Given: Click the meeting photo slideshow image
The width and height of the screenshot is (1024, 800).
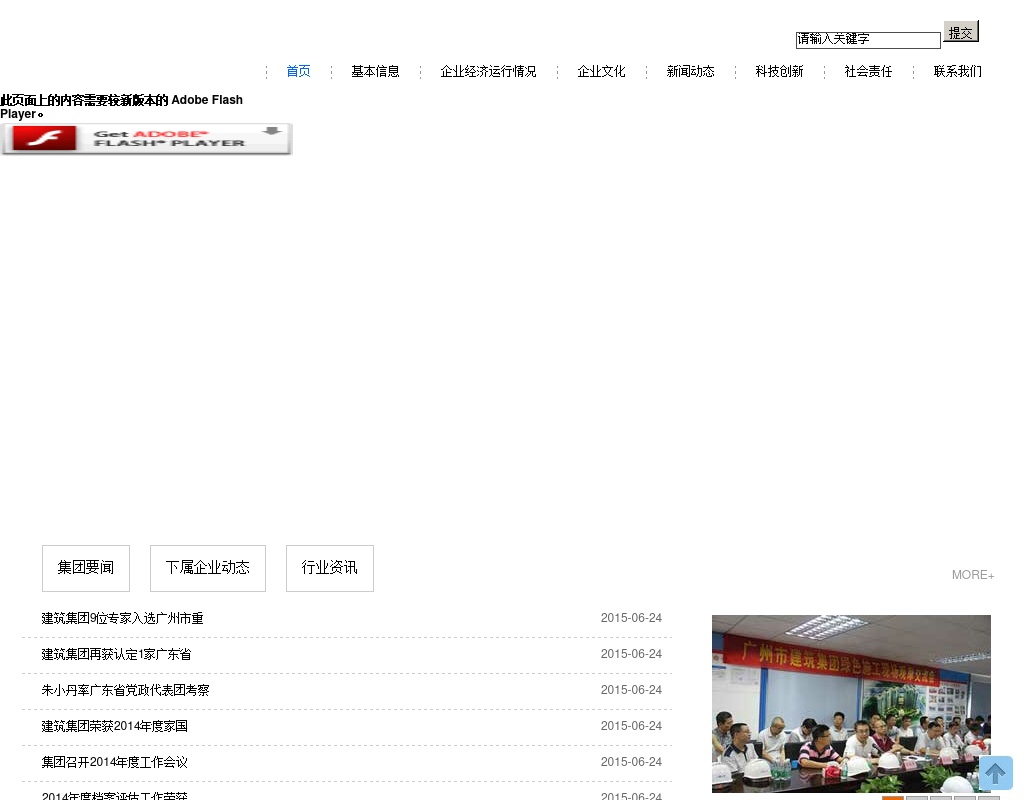Looking at the screenshot, I should point(850,703).
